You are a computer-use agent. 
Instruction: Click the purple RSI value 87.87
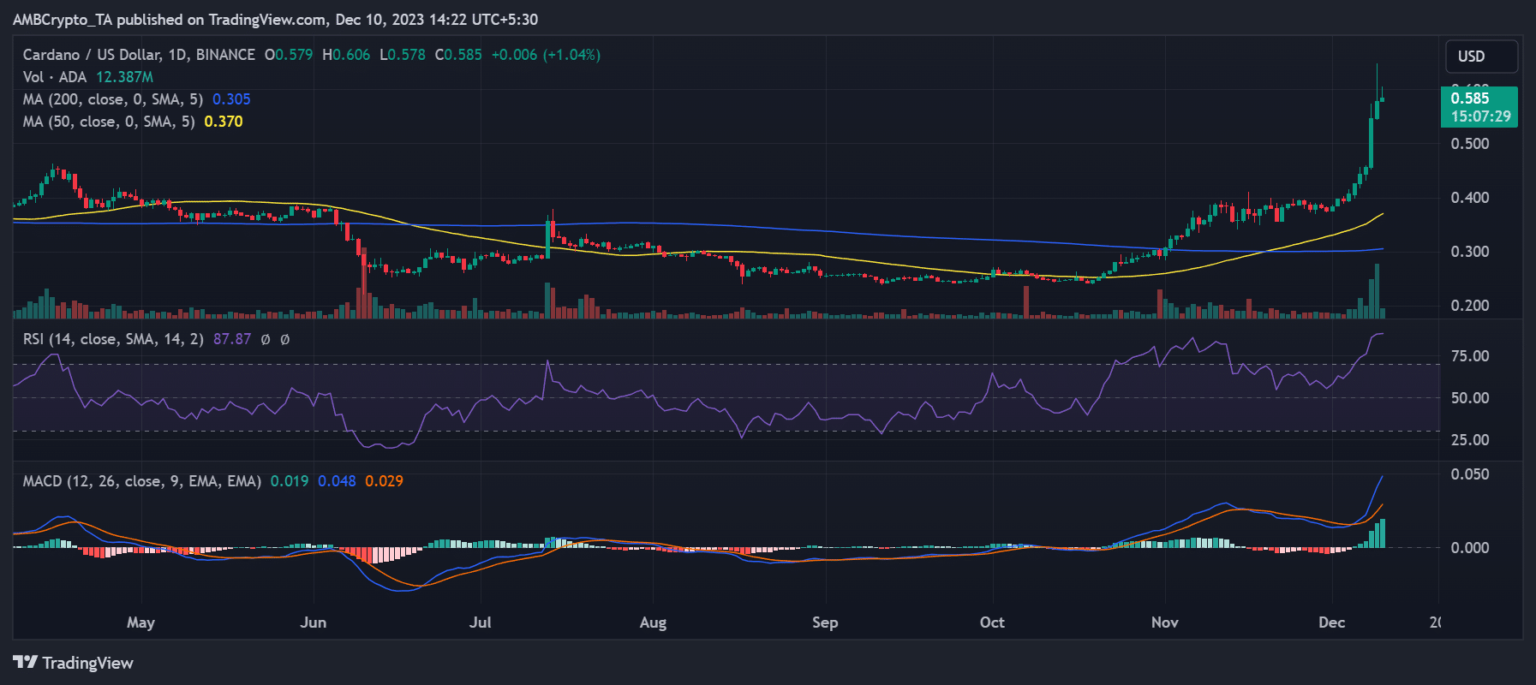tap(233, 340)
